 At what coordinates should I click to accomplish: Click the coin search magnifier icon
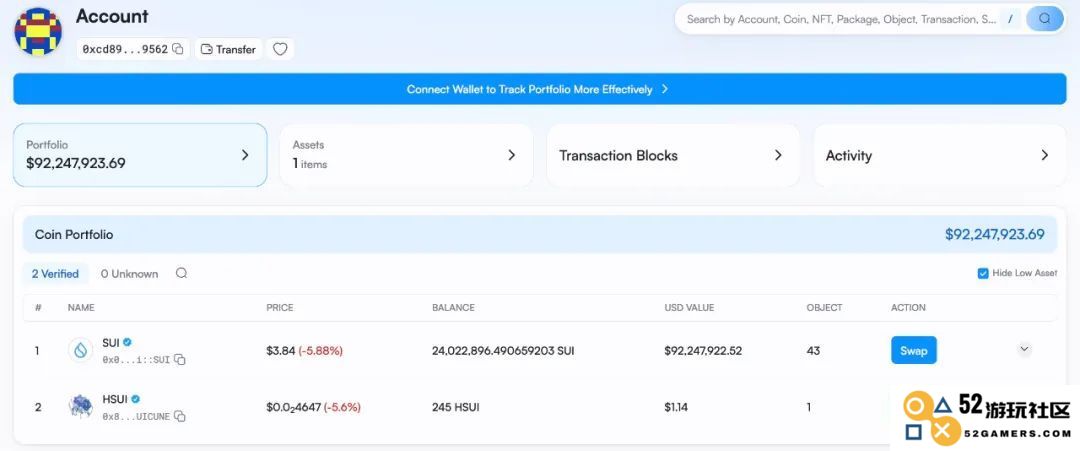click(181, 273)
